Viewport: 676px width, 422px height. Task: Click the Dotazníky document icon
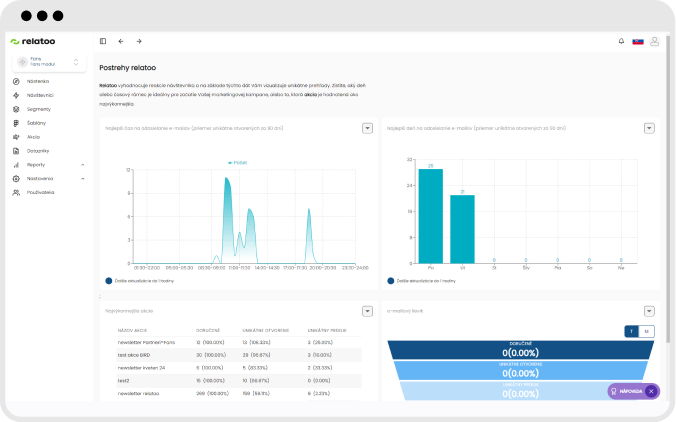[16, 151]
